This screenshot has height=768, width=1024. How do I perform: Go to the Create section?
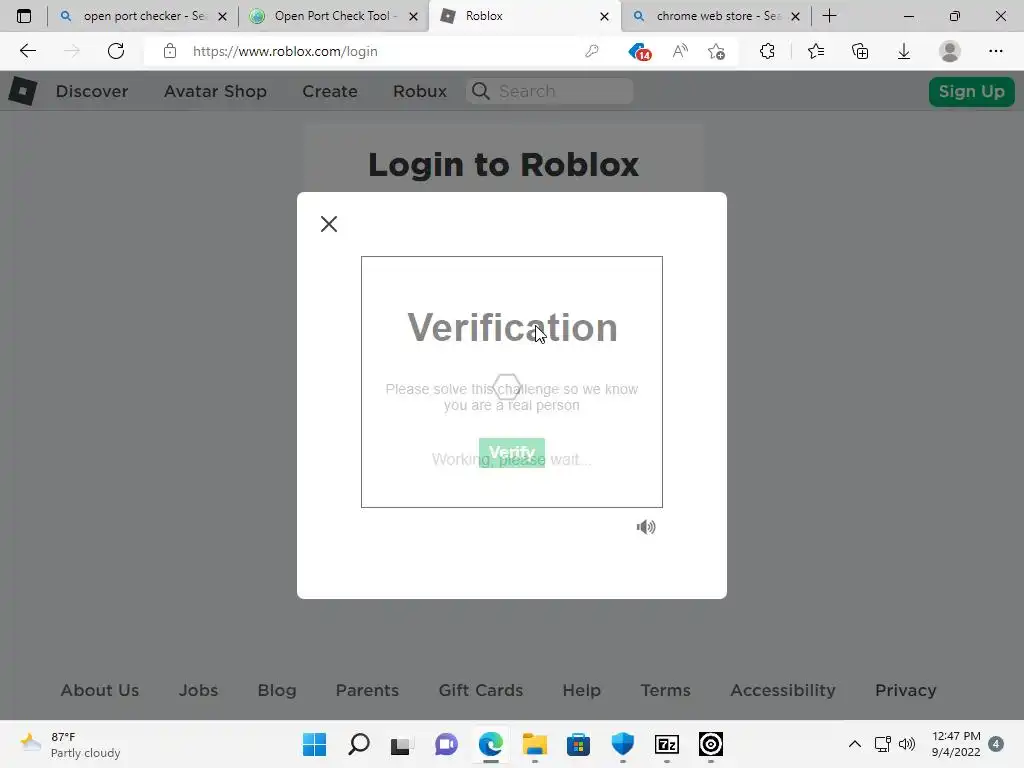click(x=330, y=91)
